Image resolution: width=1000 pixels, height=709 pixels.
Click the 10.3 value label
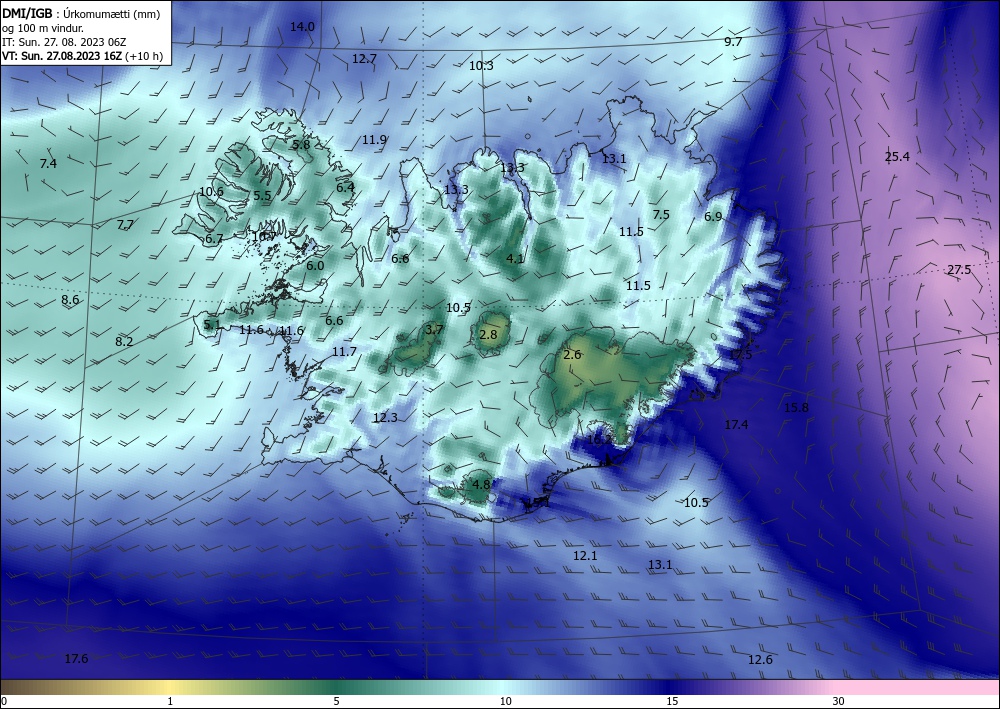tap(482, 66)
